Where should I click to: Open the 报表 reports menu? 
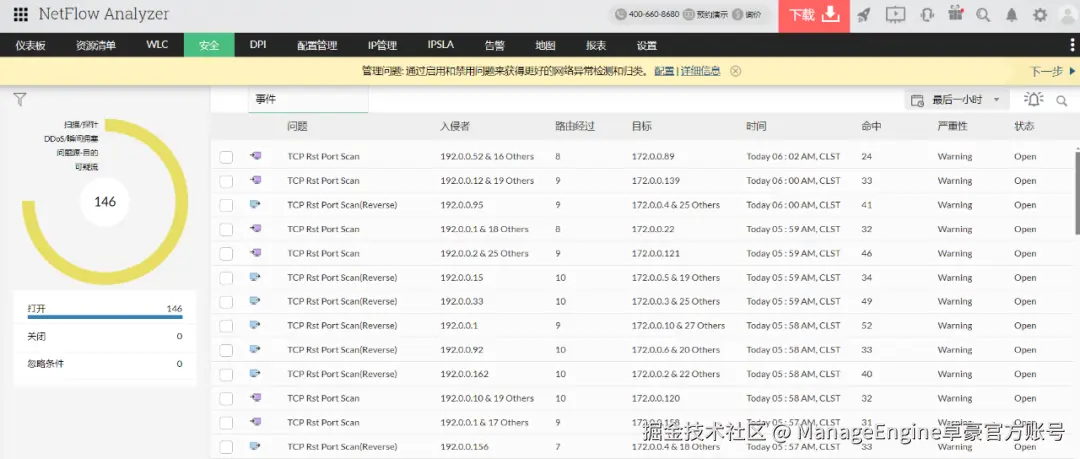pos(596,45)
